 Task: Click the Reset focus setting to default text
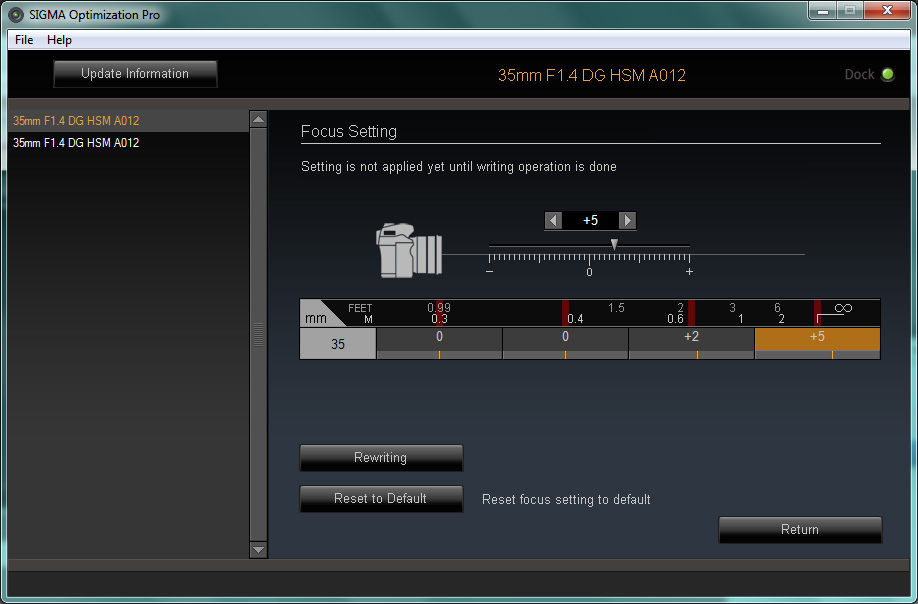(566, 499)
